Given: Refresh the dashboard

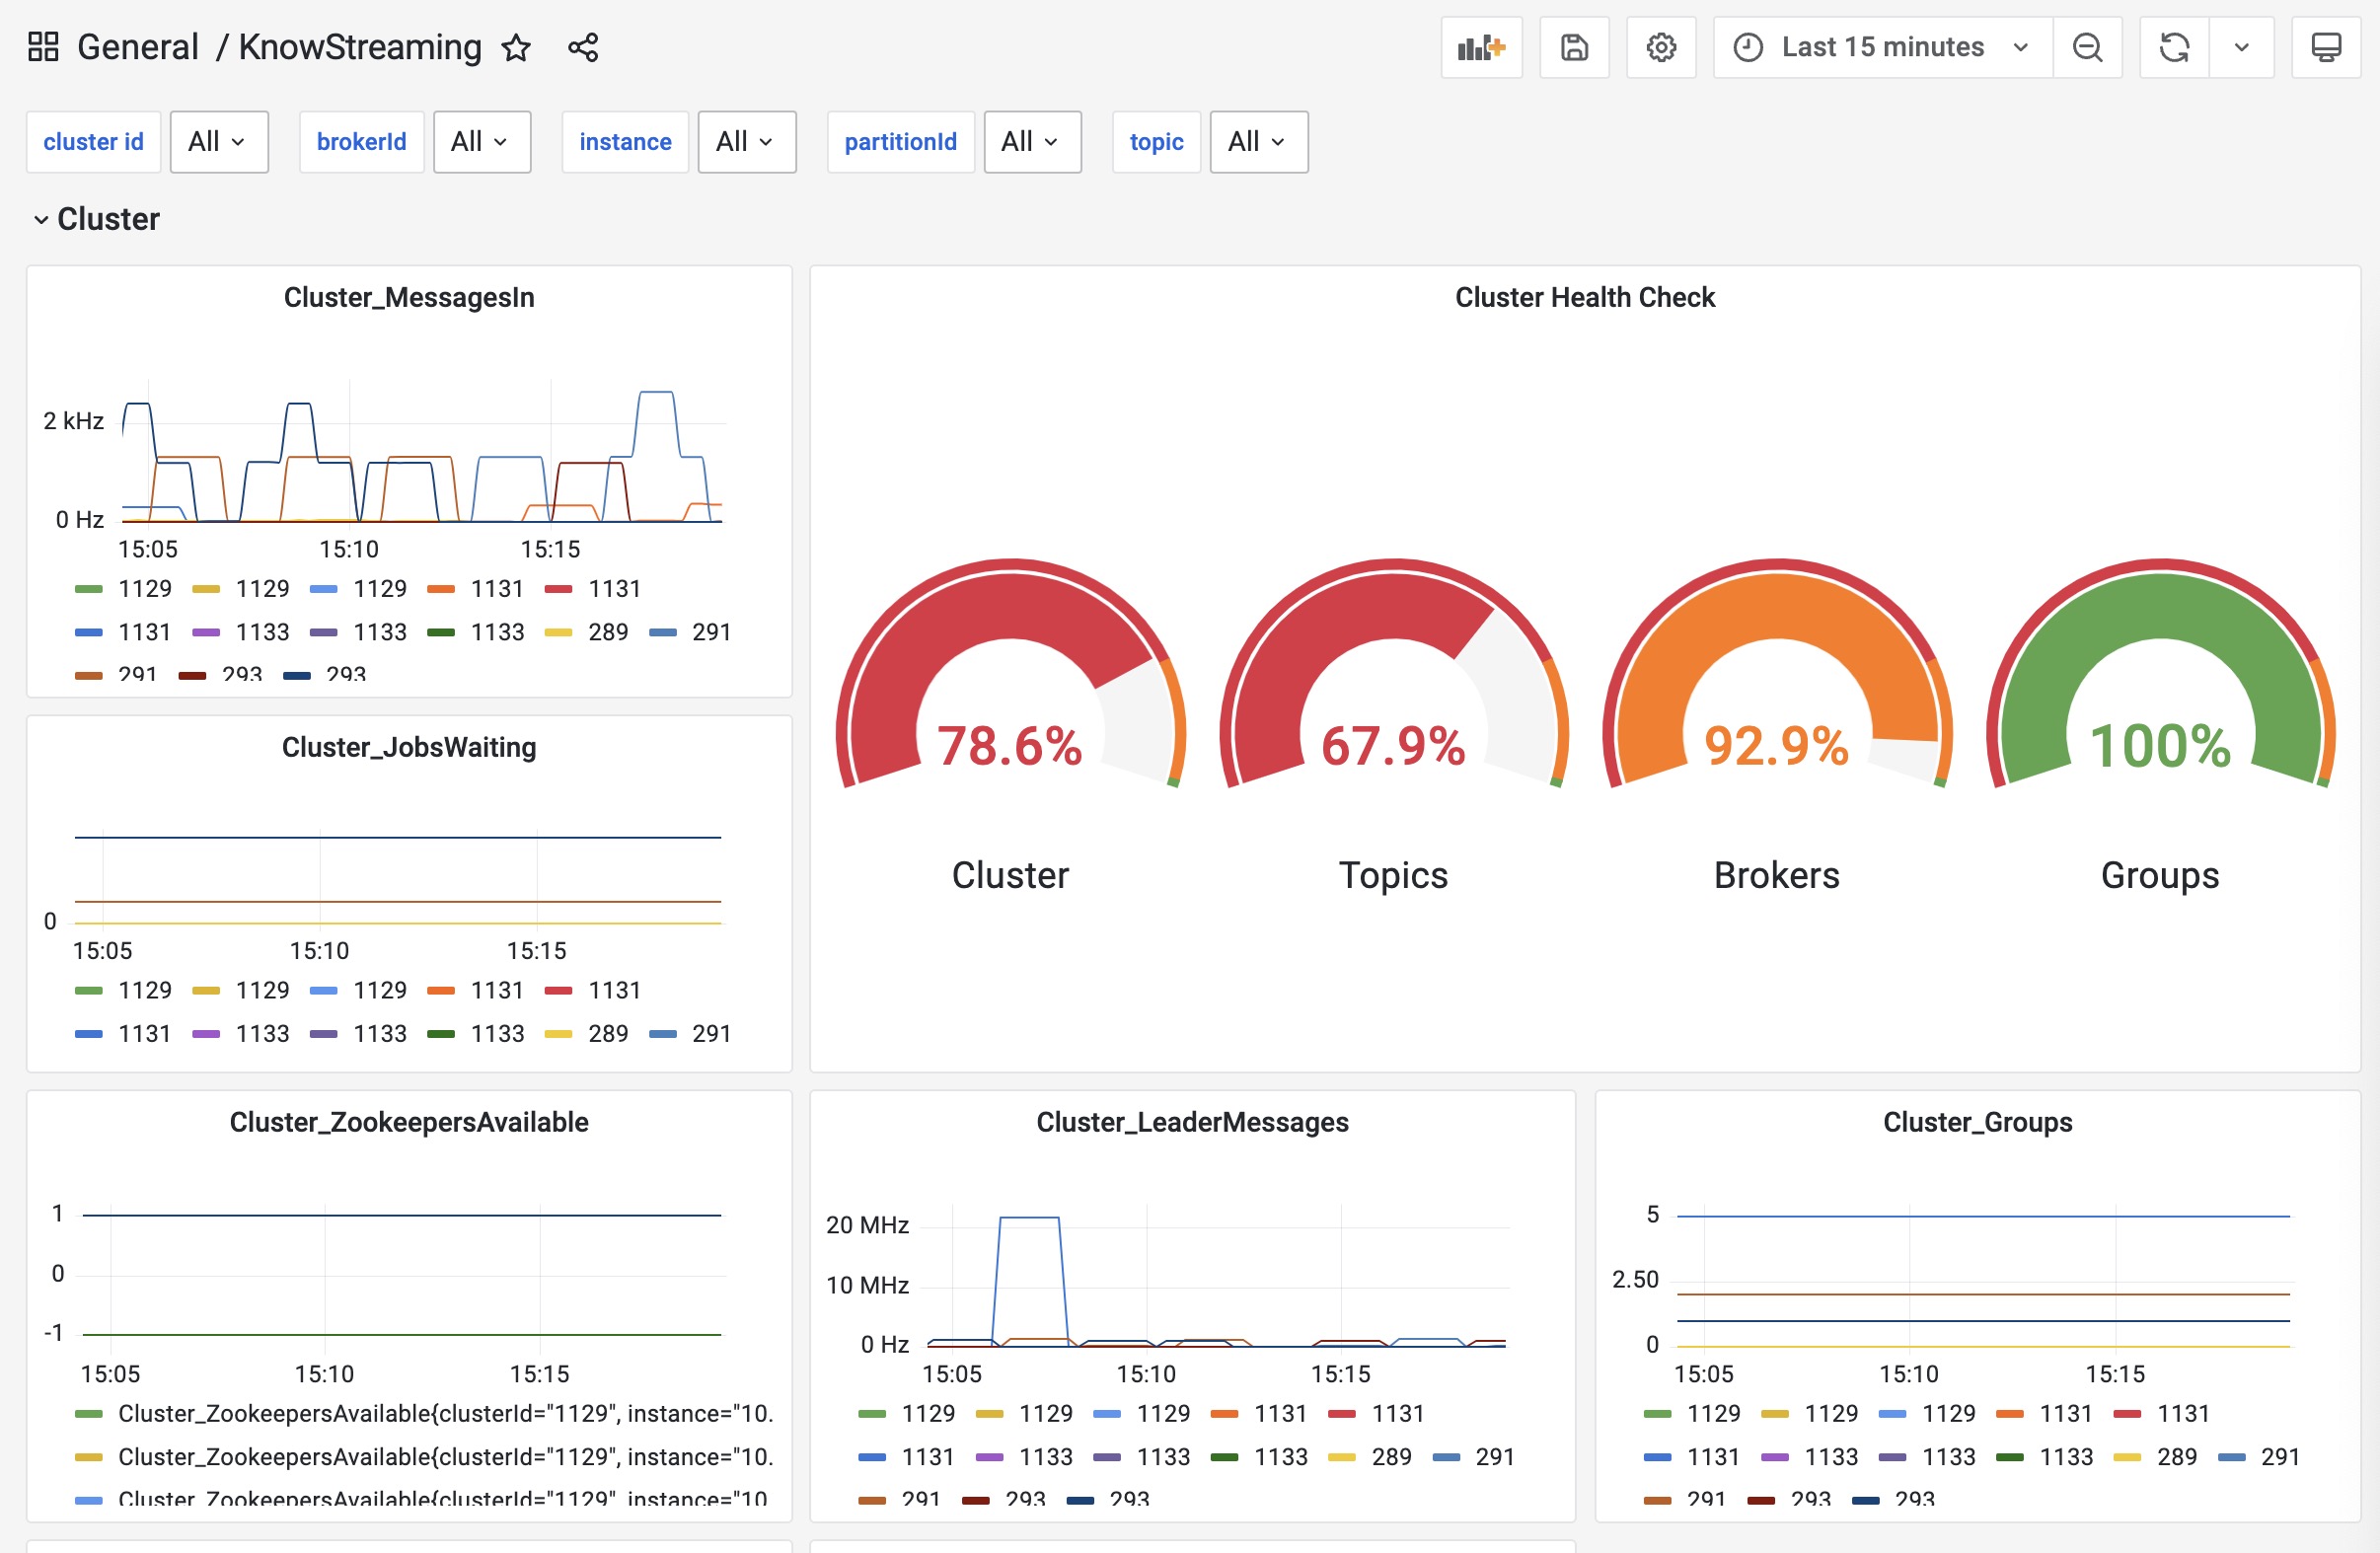Looking at the screenshot, I should click(x=2173, y=47).
